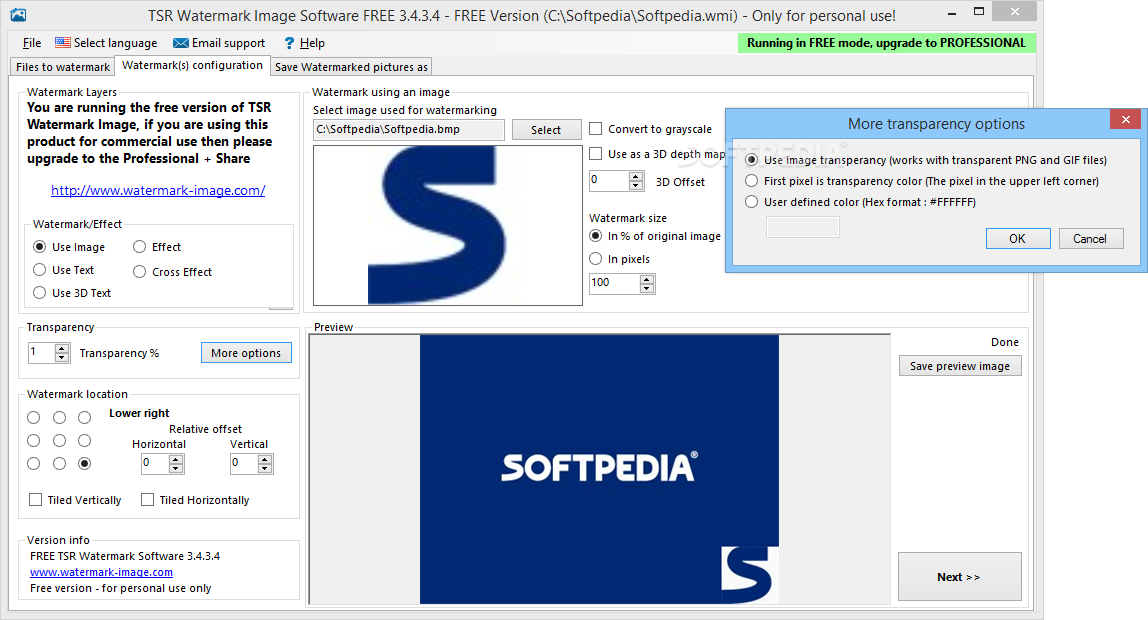Select lower left watermark location

pyautogui.click(x=34, y=463)
